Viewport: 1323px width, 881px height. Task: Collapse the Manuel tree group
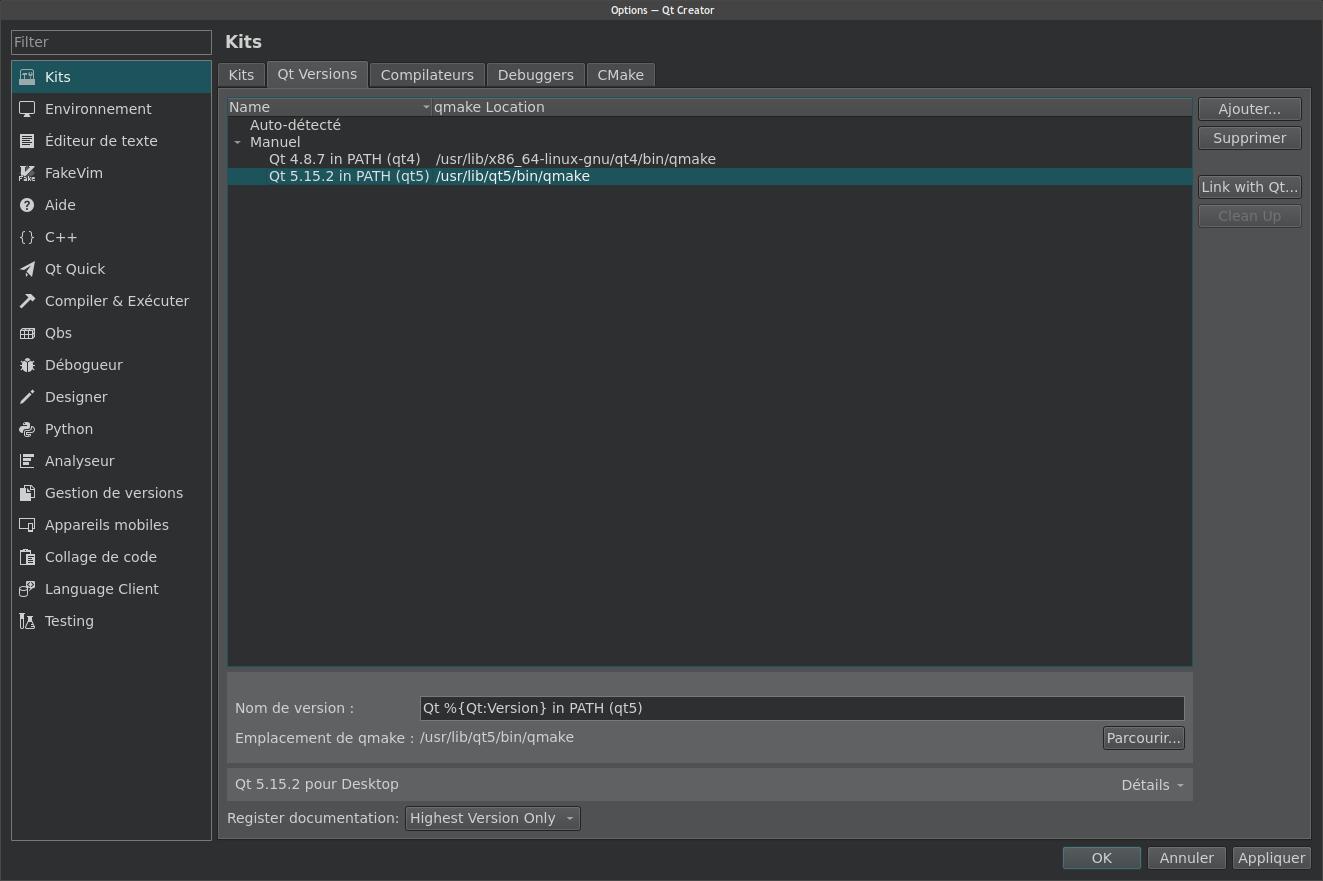(x=238, y=142)
